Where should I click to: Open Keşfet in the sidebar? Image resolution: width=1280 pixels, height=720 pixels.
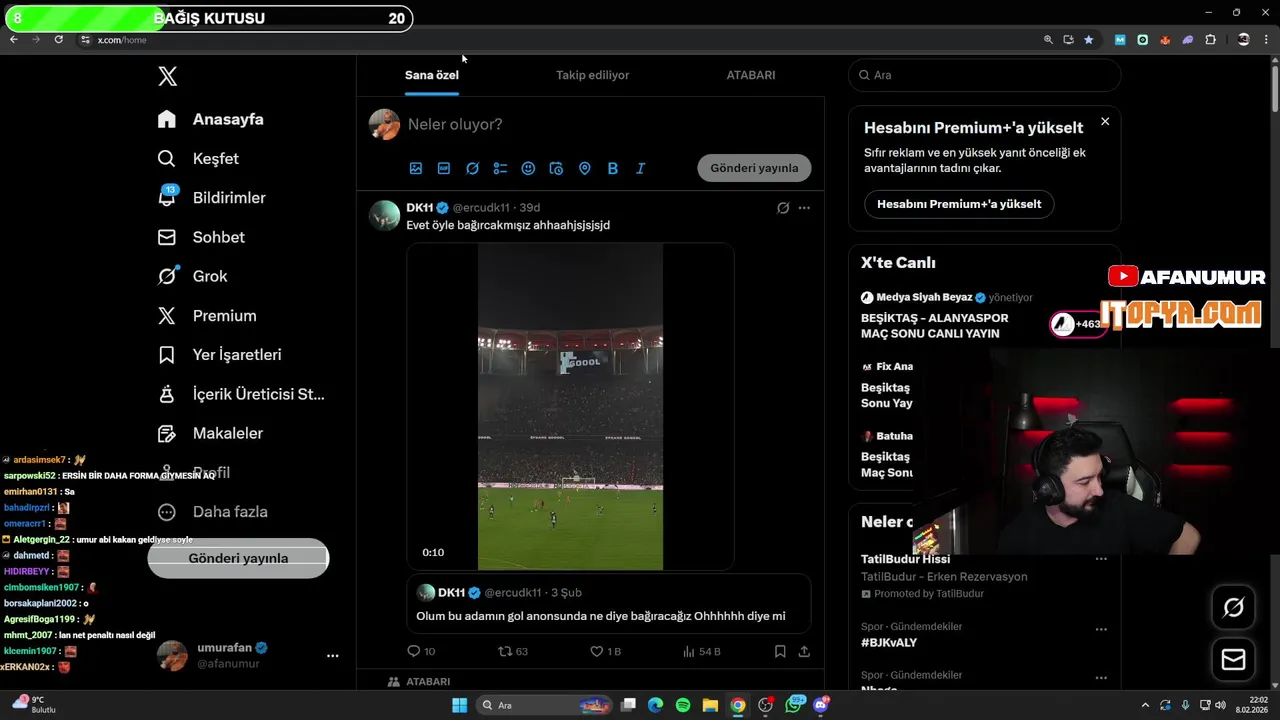(x=198, y=158)
